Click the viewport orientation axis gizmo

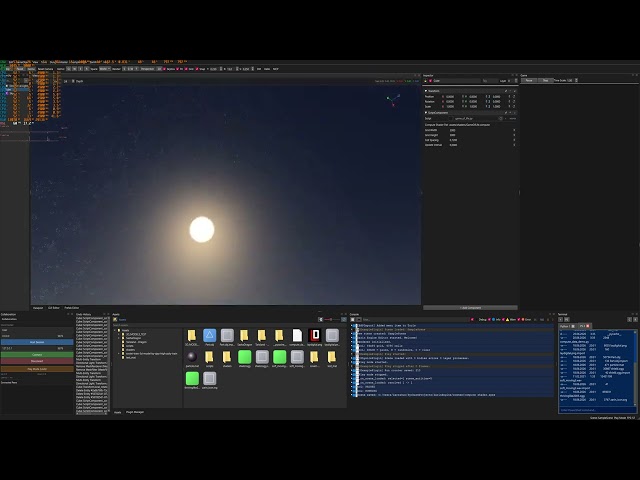(393, 100)
